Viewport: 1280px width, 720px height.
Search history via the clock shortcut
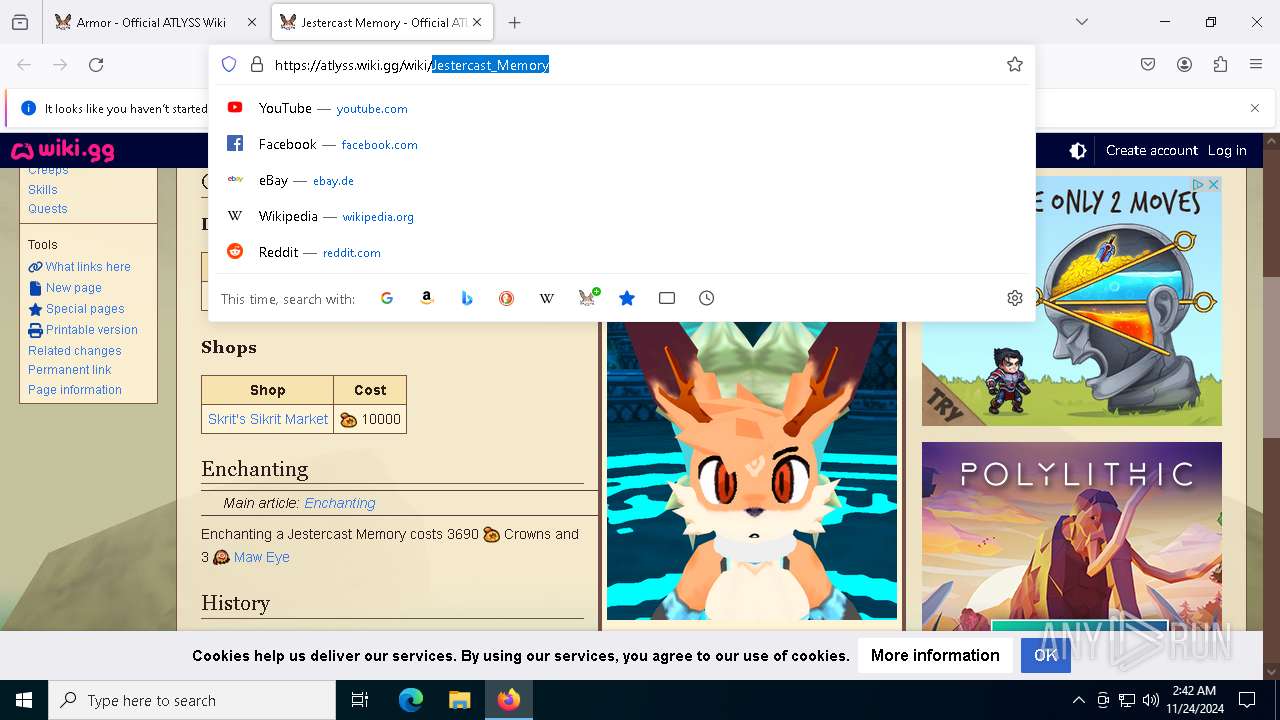point(707,298)
